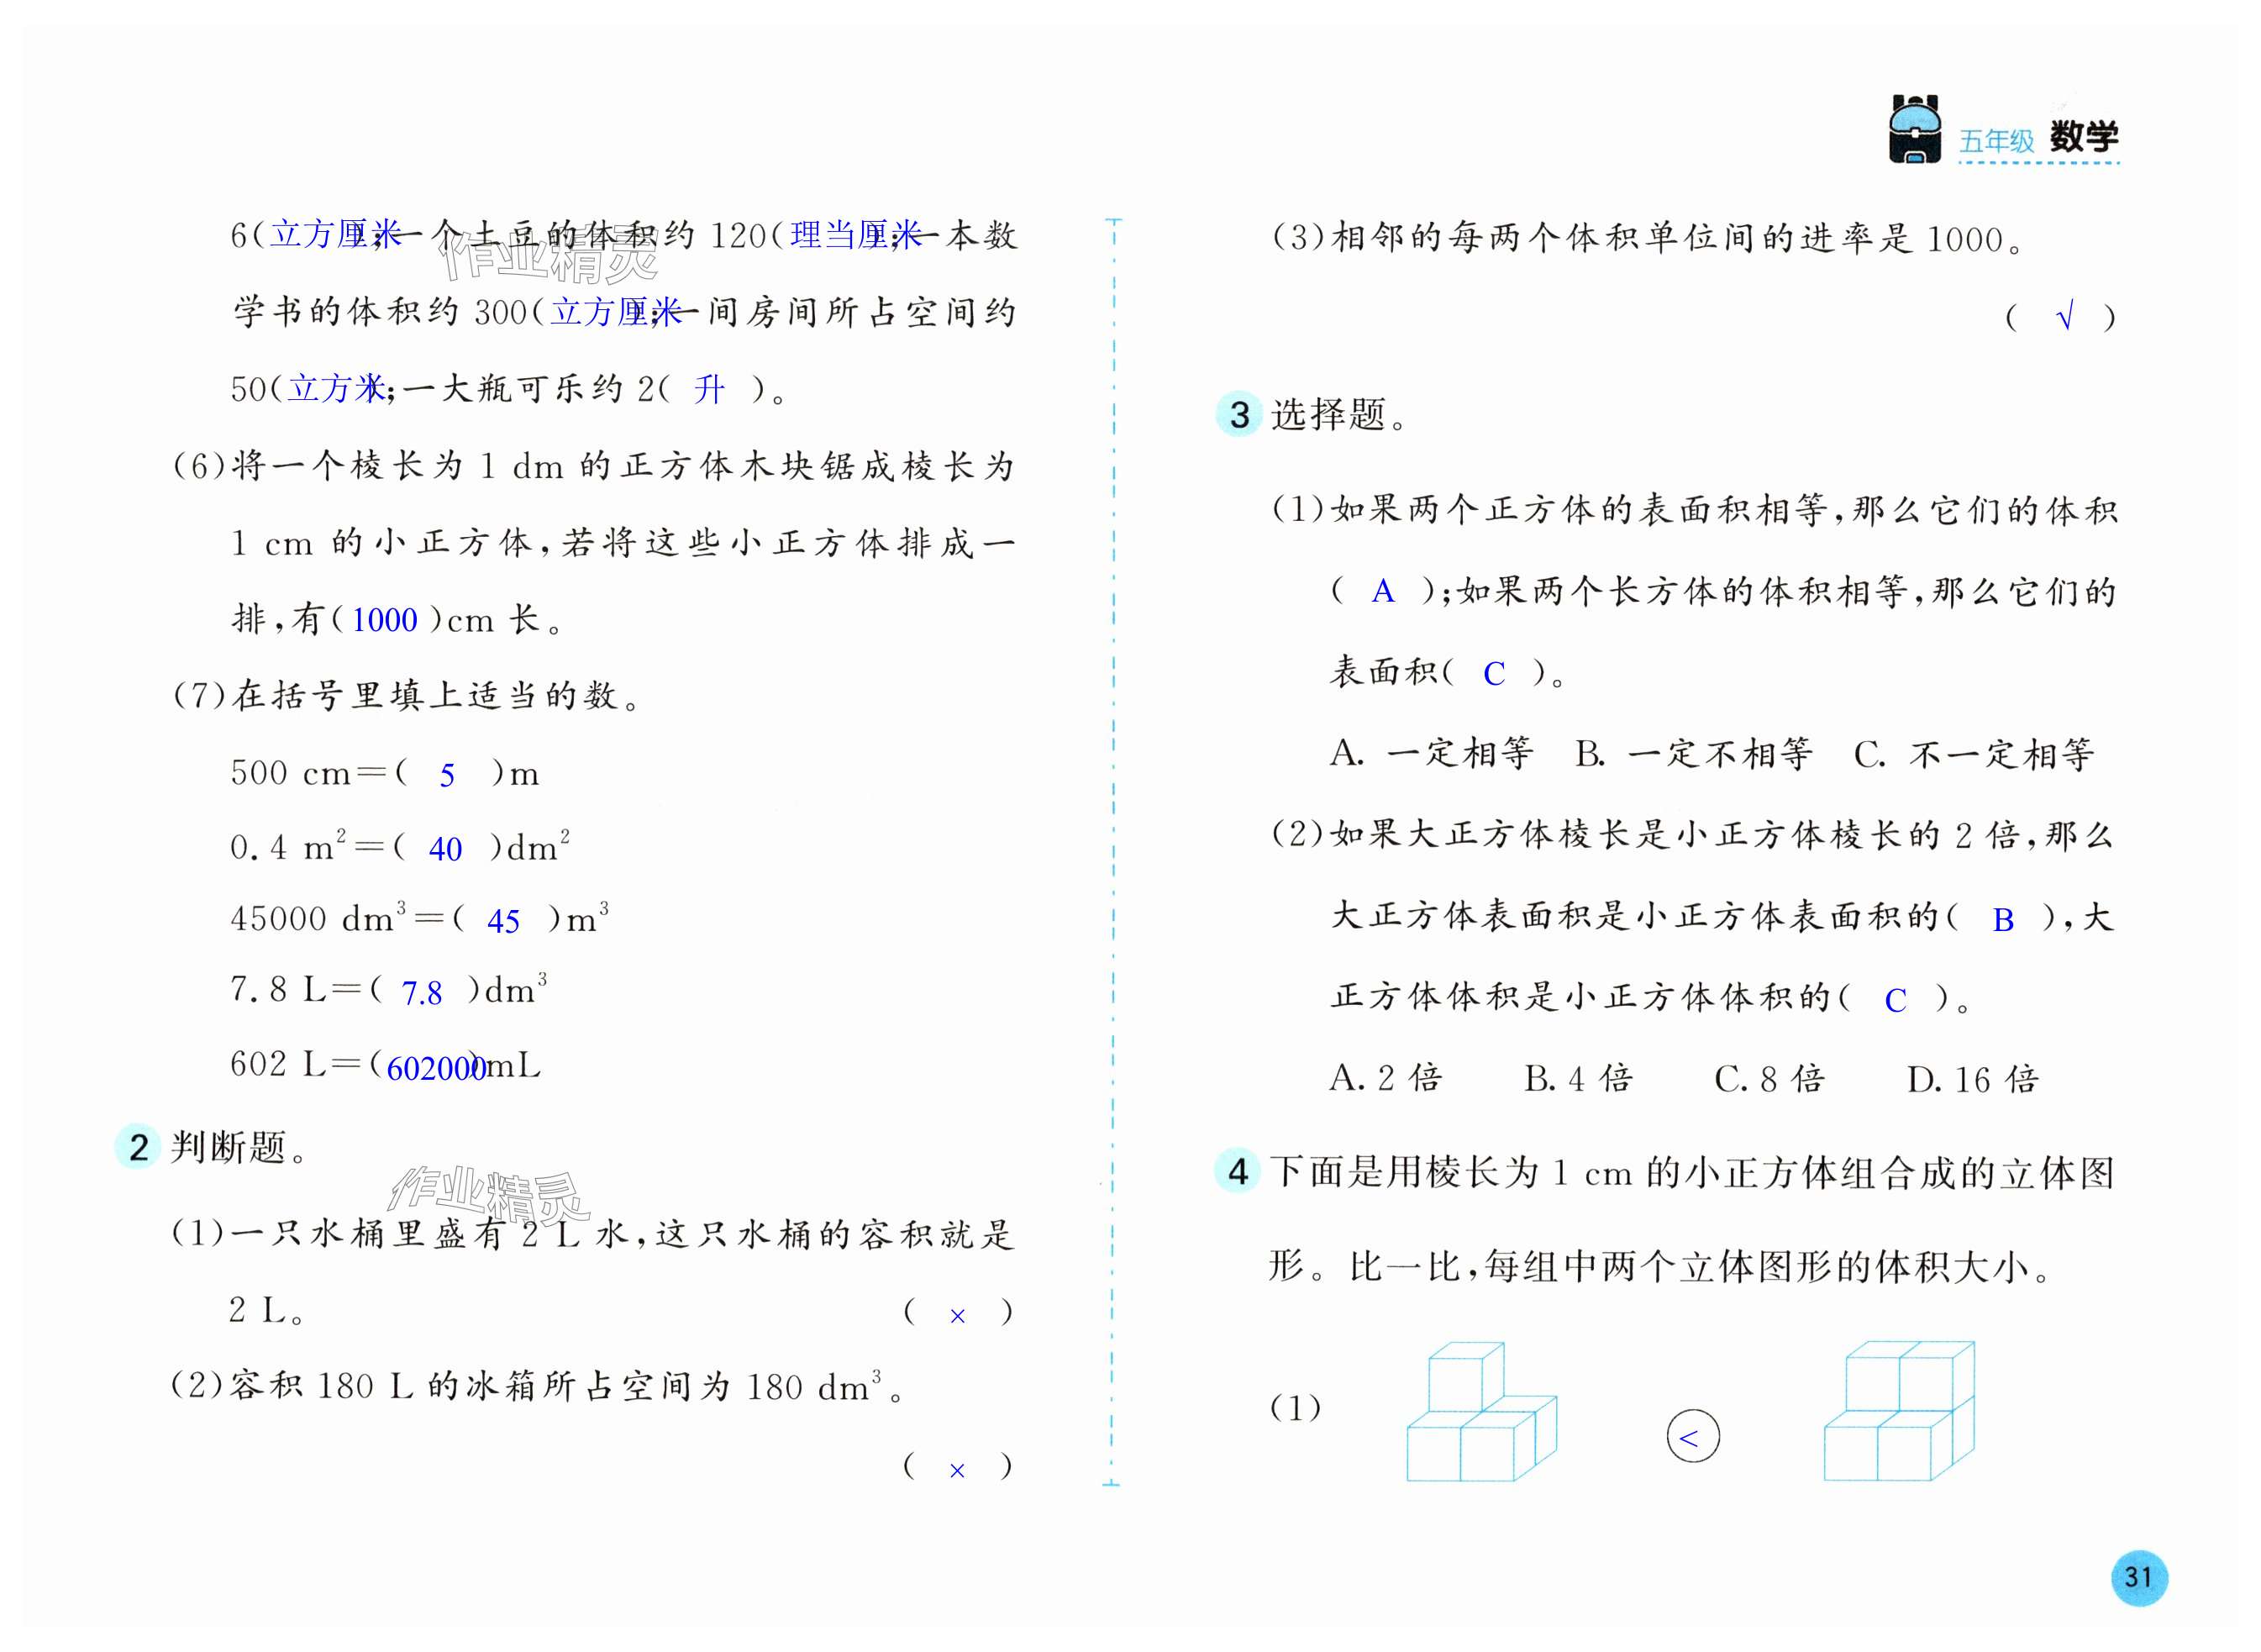Click the answer B in the surface area ratio blank
Screen dimensions: 2261x1652
coord(2003,920)
